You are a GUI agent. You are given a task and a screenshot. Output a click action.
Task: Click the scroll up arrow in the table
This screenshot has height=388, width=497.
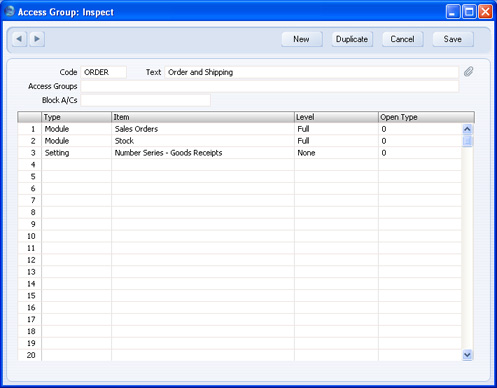[x=467, y=129]
